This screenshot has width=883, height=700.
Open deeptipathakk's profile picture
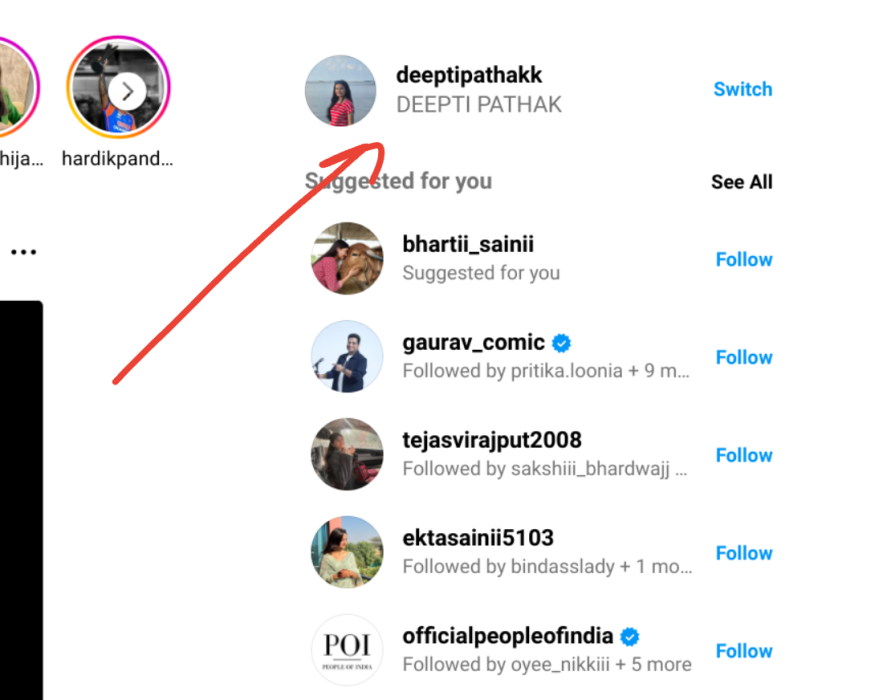pyautogui.click(x=342, y=91)
